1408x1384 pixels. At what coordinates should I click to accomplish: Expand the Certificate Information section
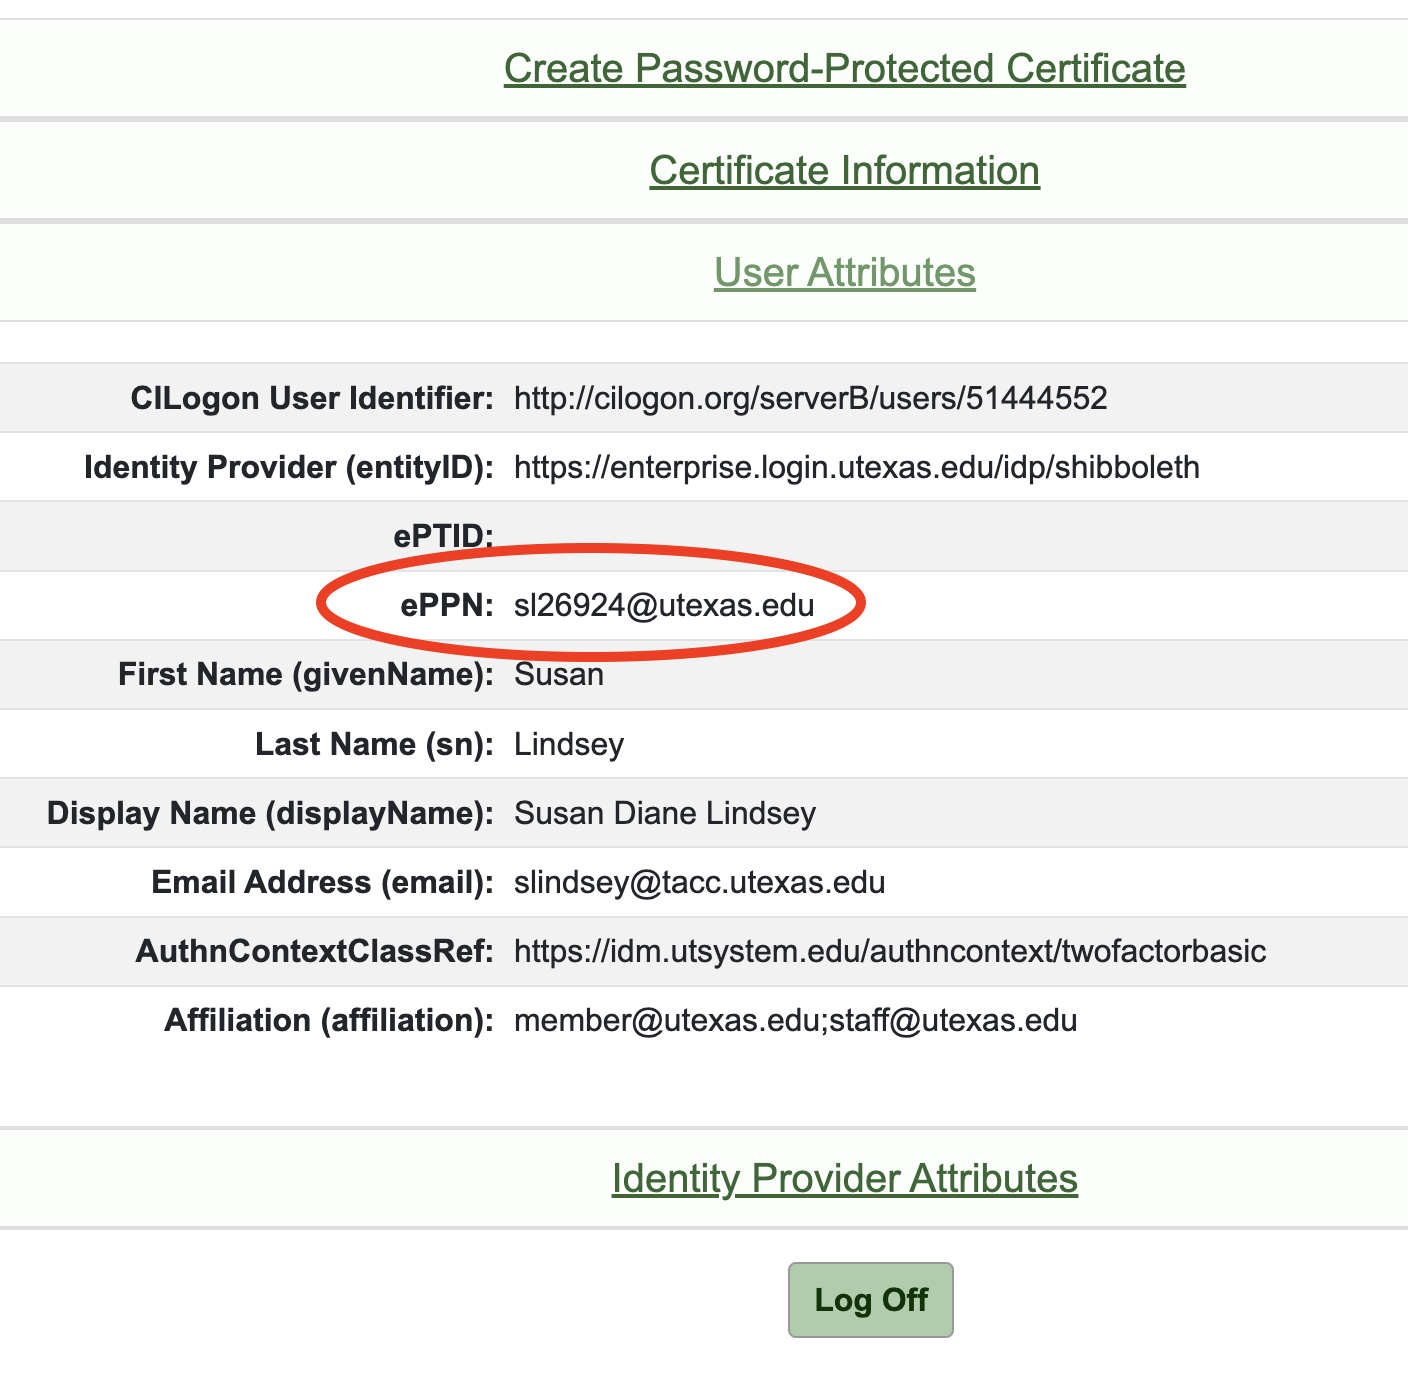pos(844,171)
